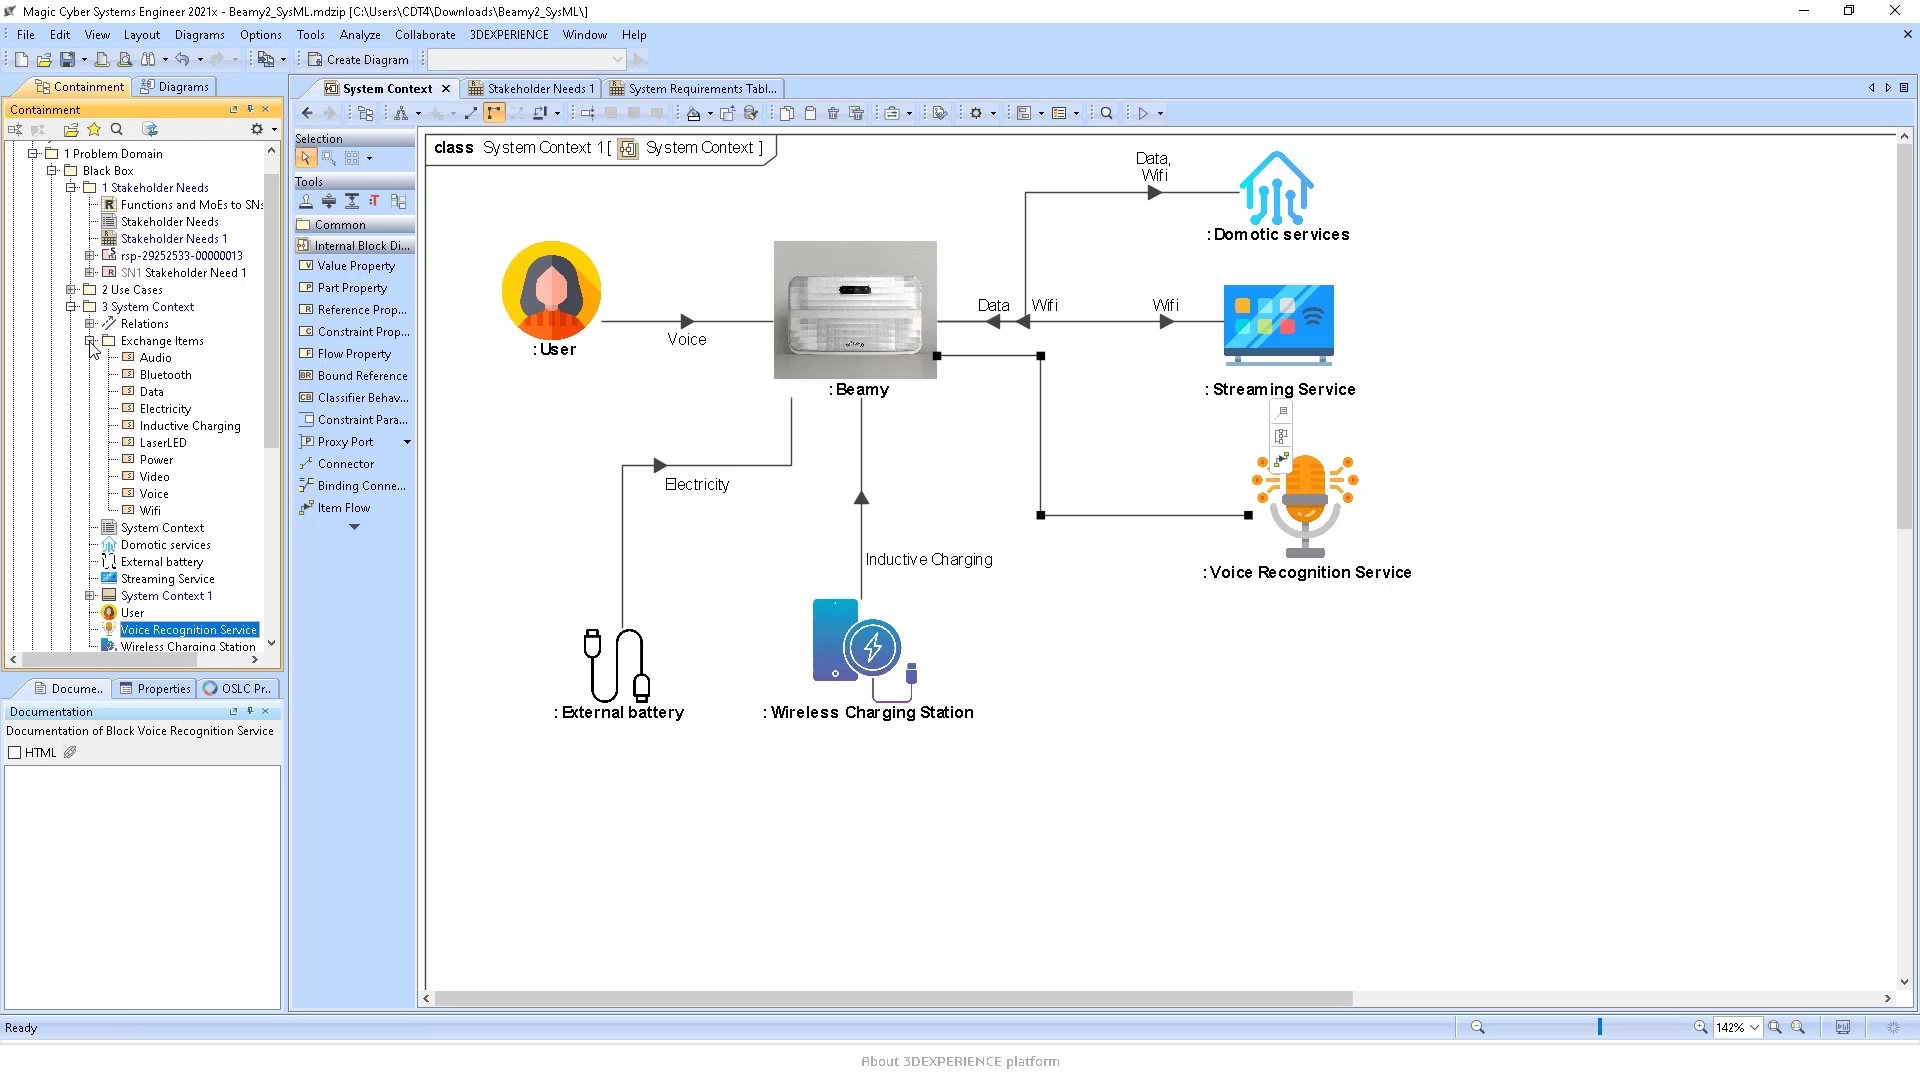
Task: Click the Beamy block image in diagram
Action: [x=855, y=310]
